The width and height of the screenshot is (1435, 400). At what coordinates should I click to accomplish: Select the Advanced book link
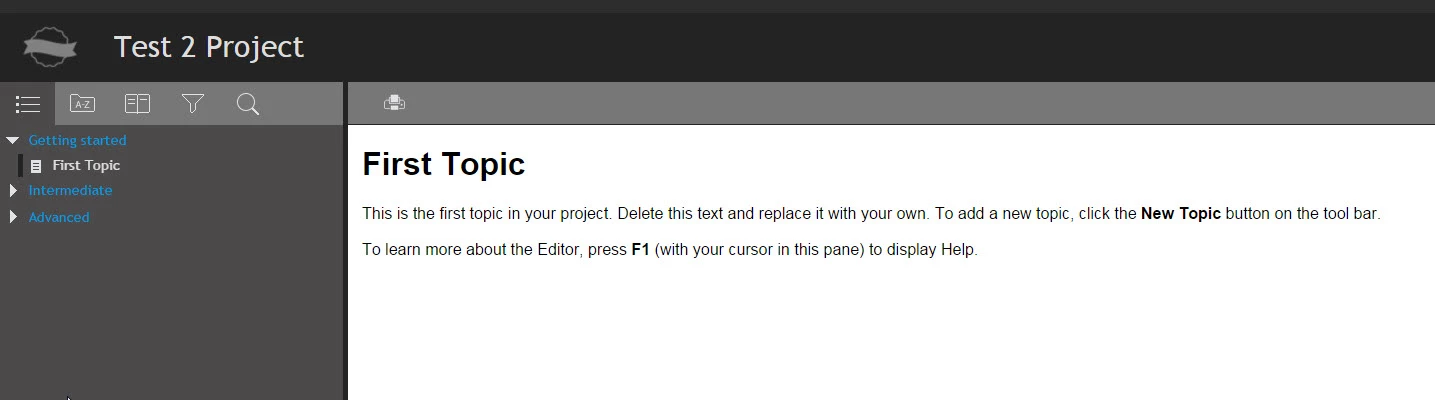[59, 217]
